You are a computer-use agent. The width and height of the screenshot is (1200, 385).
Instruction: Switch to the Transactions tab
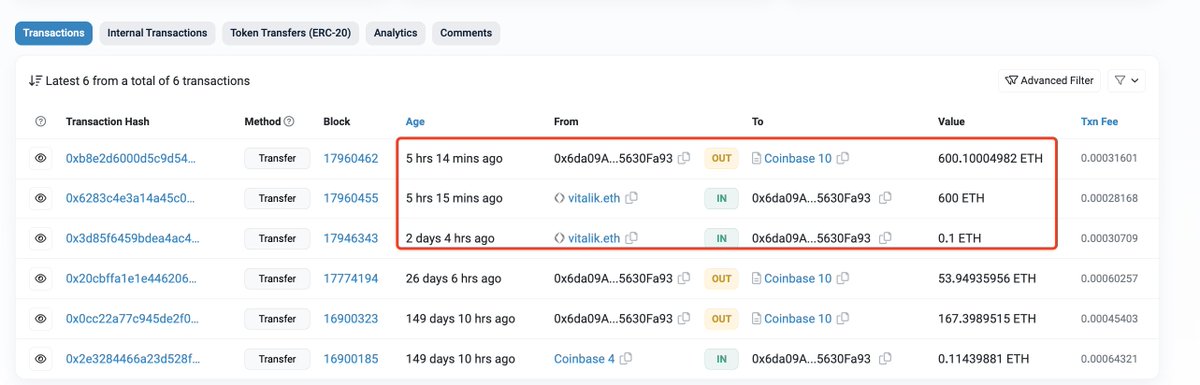point(53,33)
